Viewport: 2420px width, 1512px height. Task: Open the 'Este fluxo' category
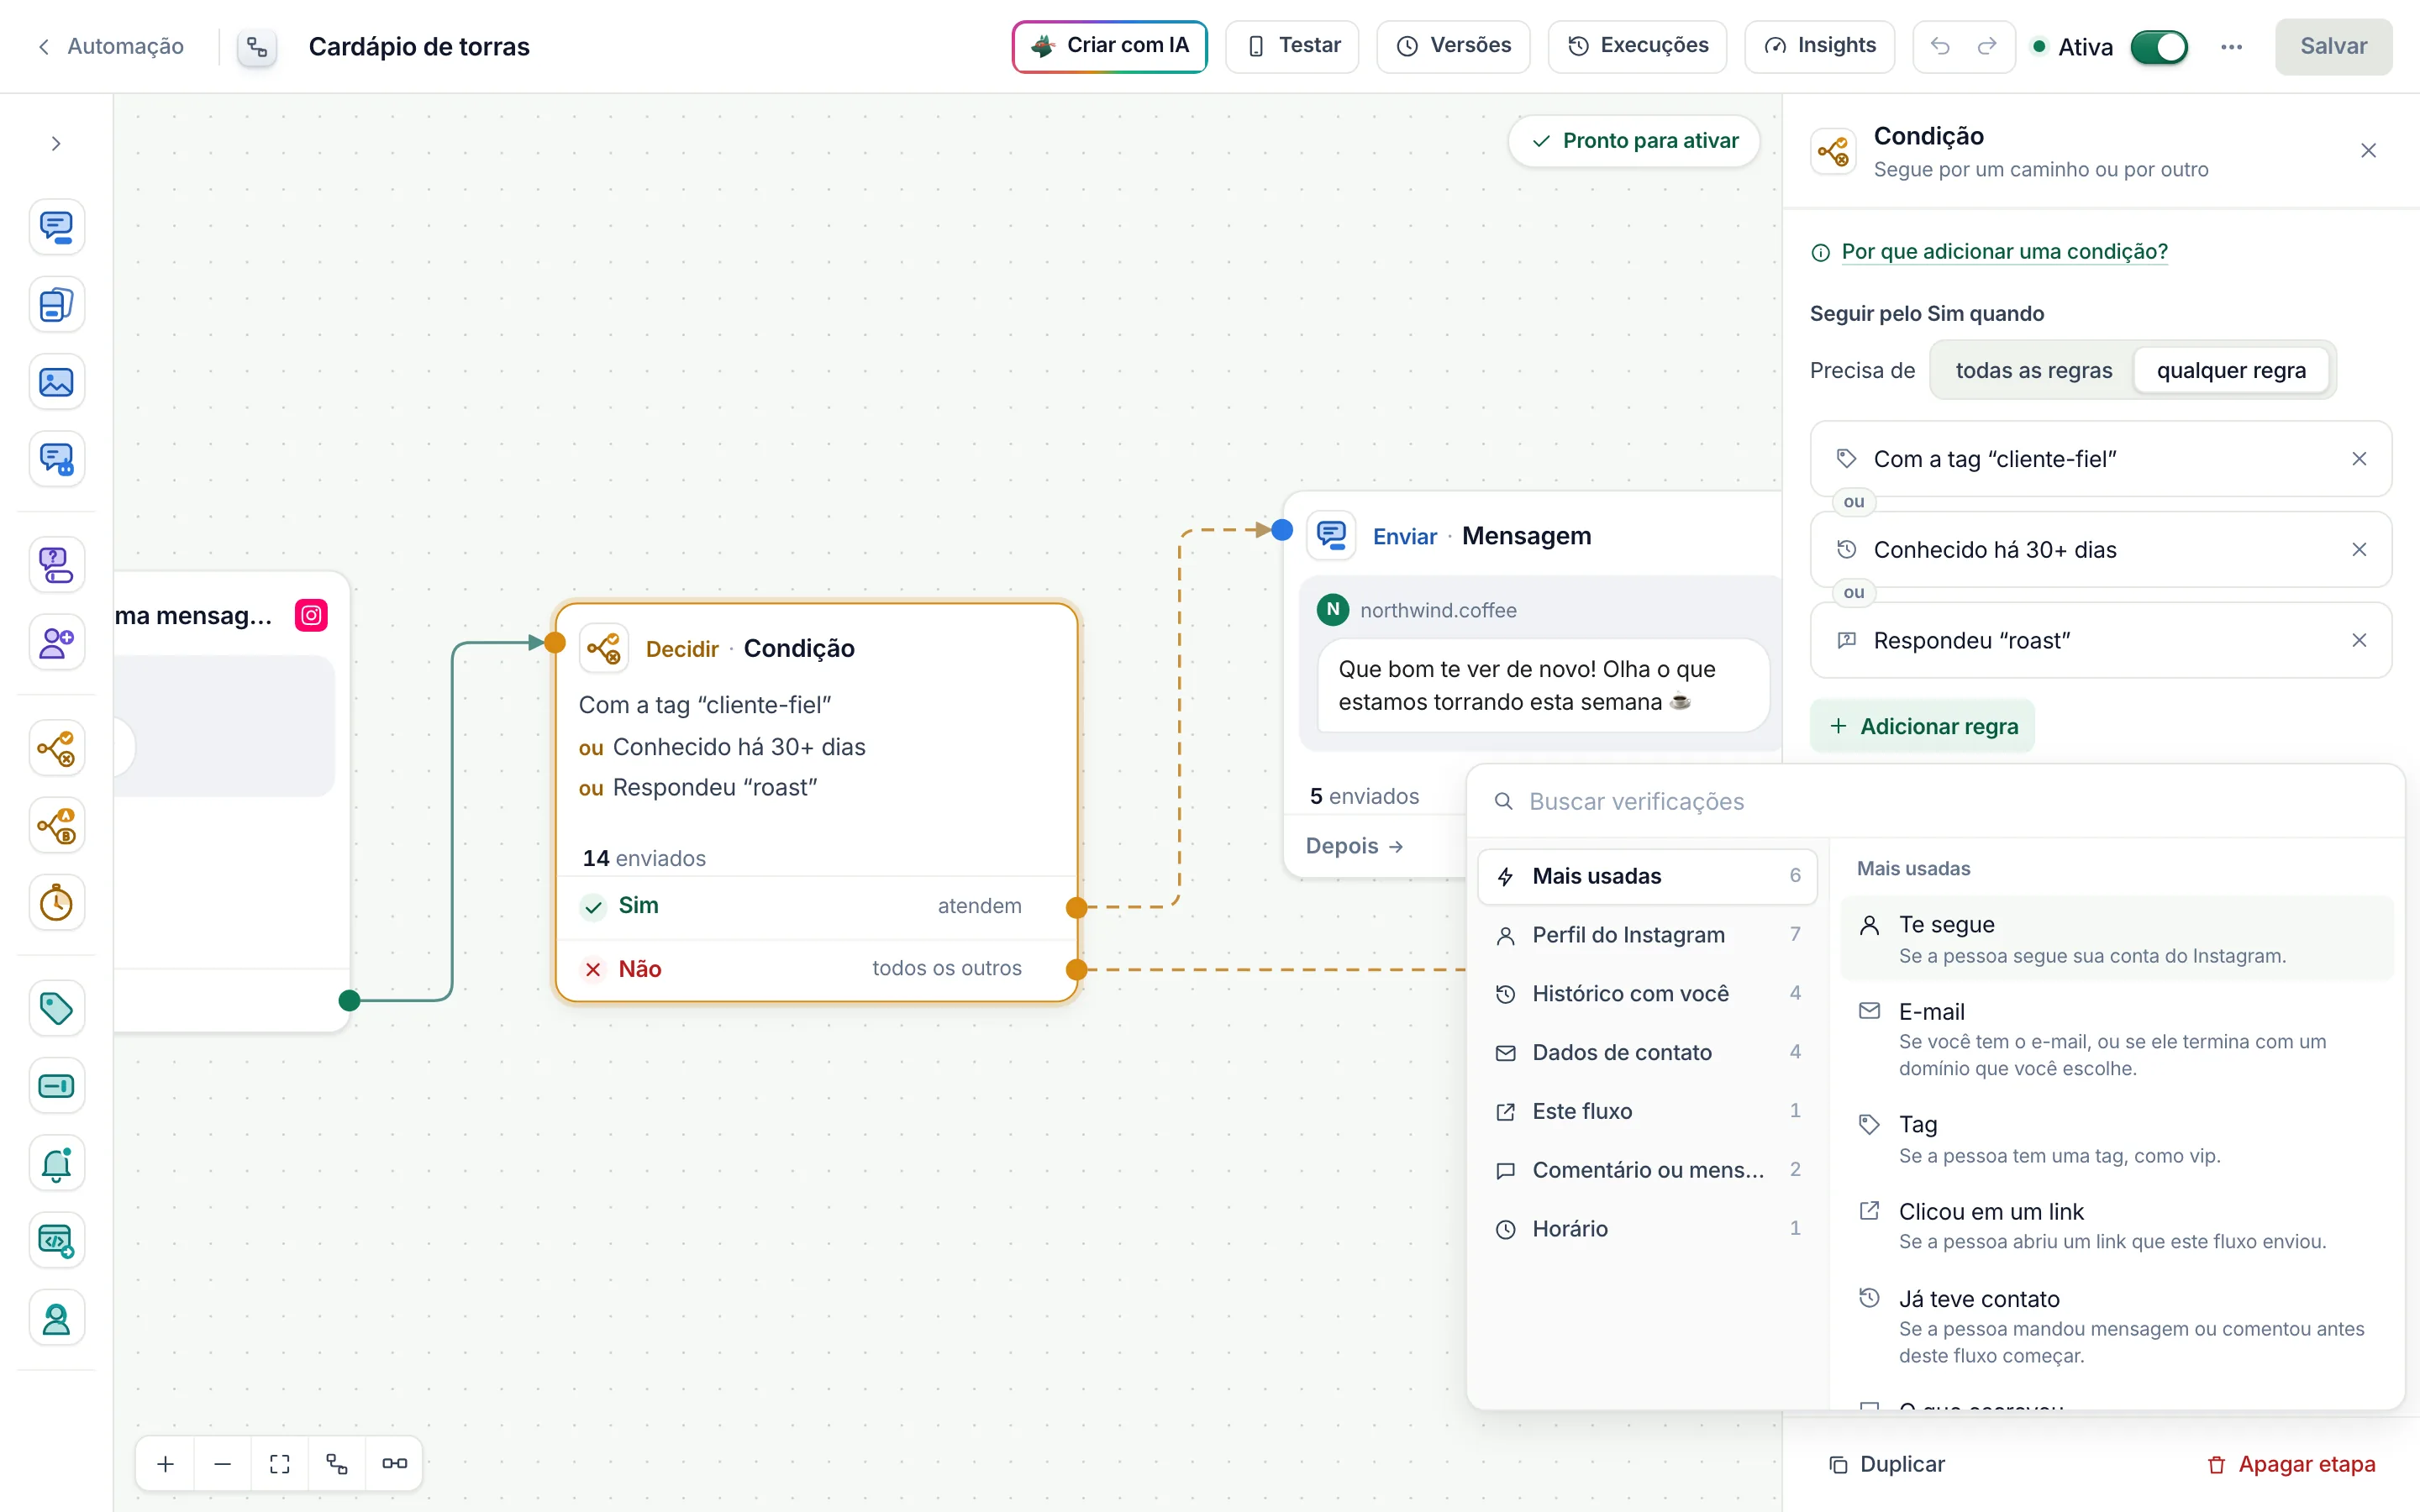click(x=1647, y=1111)
